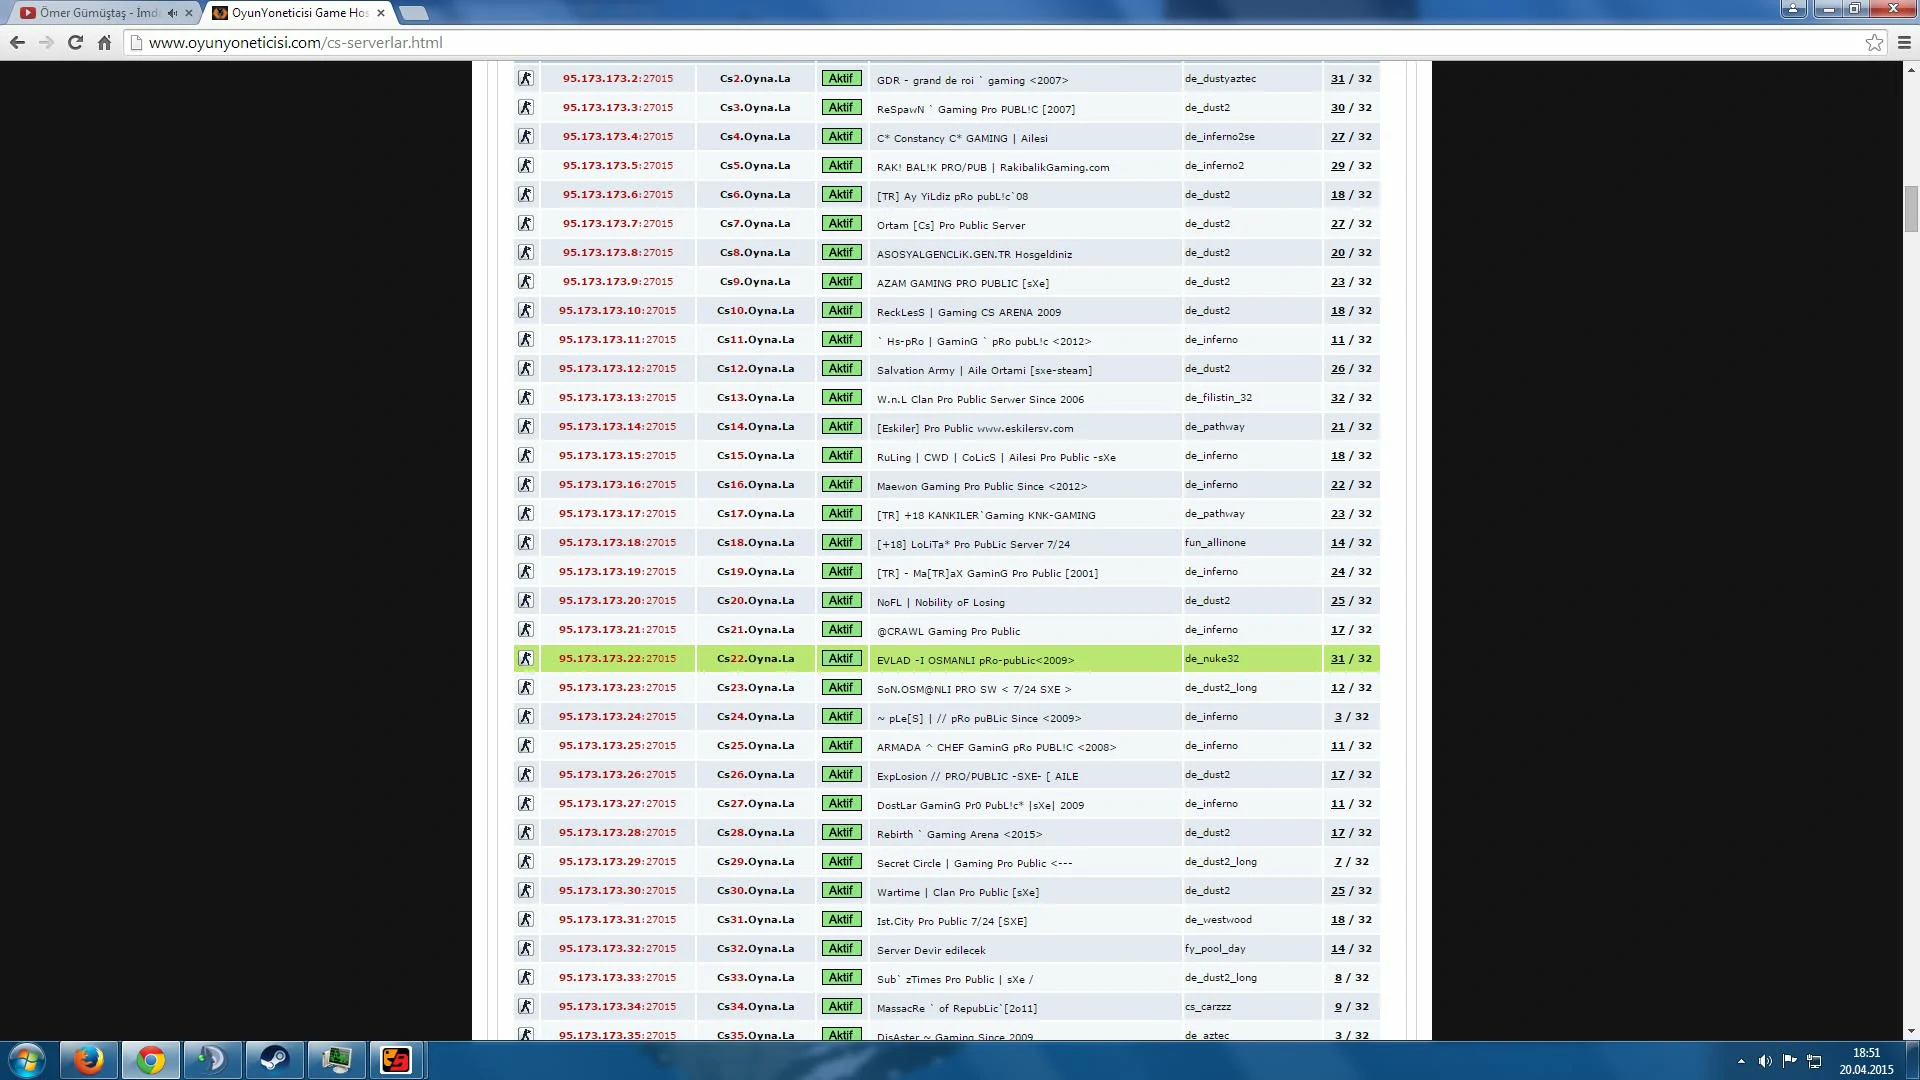Open player count 32 / 32 for W.n.L Clan
This screenshot has height=1080, width=1920.
(x=1351, y=398)
